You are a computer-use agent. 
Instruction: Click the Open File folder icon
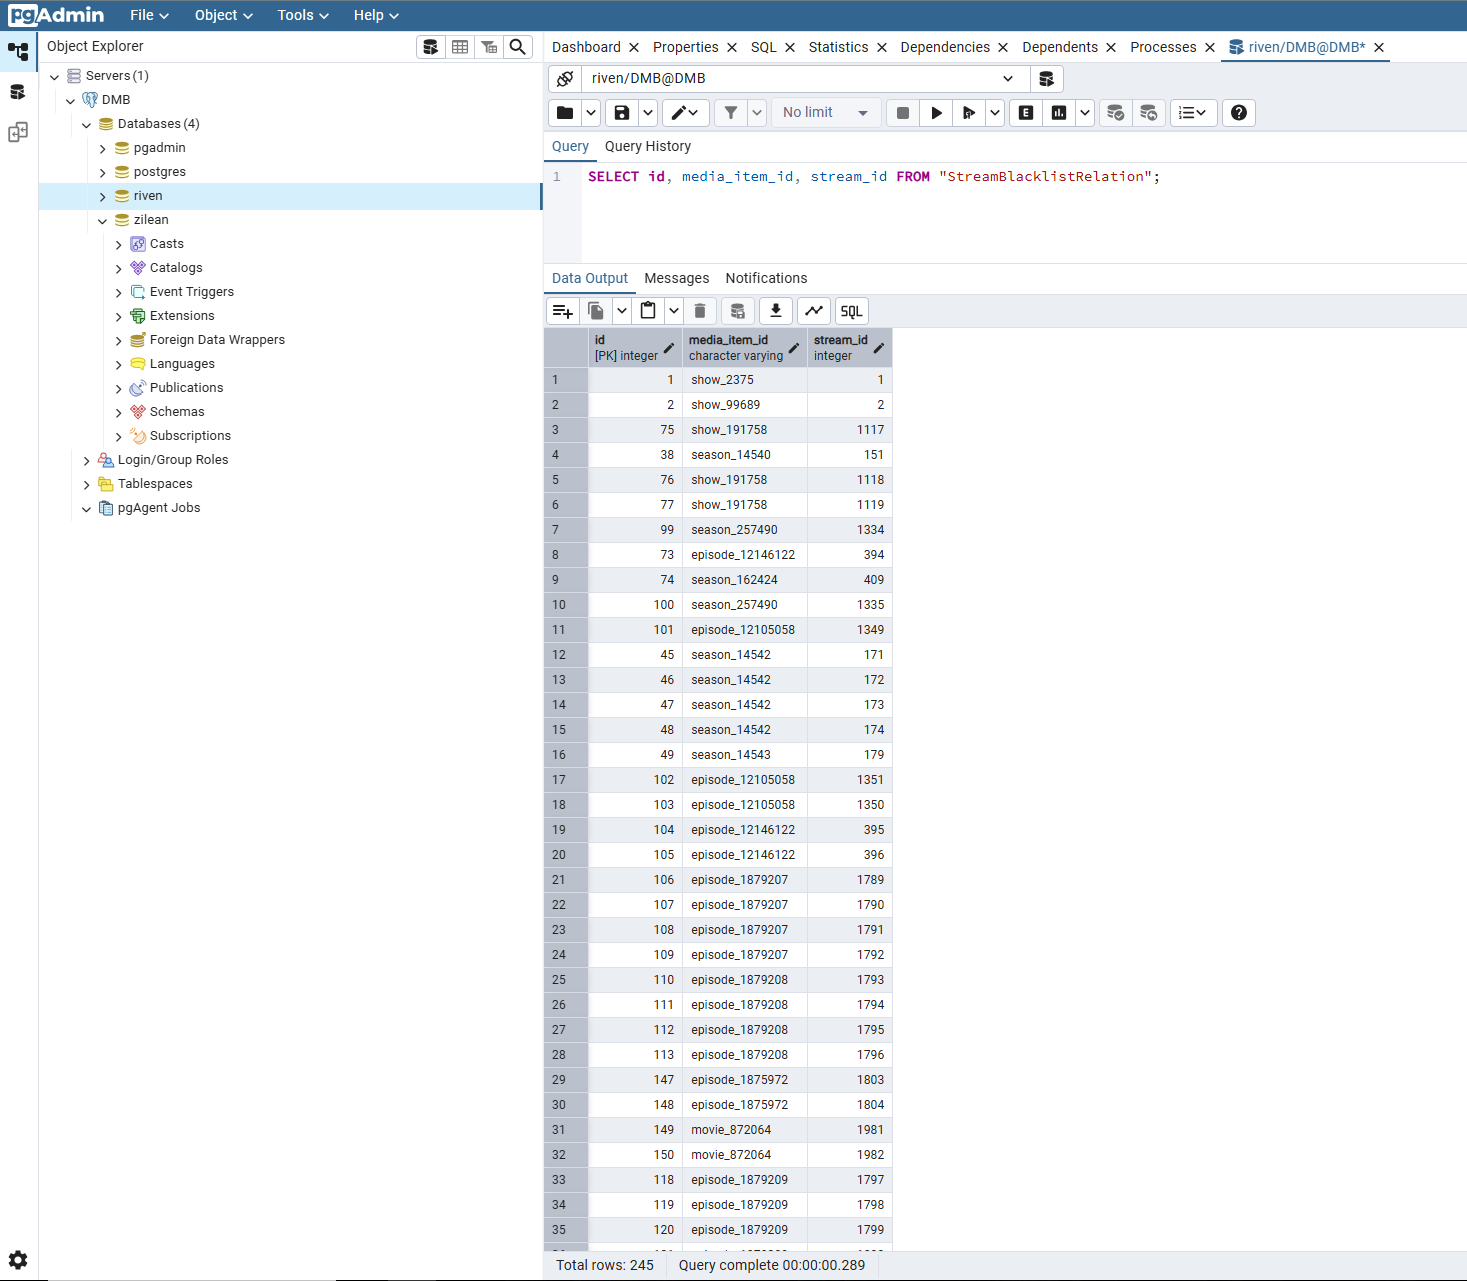tap(565, 113)
